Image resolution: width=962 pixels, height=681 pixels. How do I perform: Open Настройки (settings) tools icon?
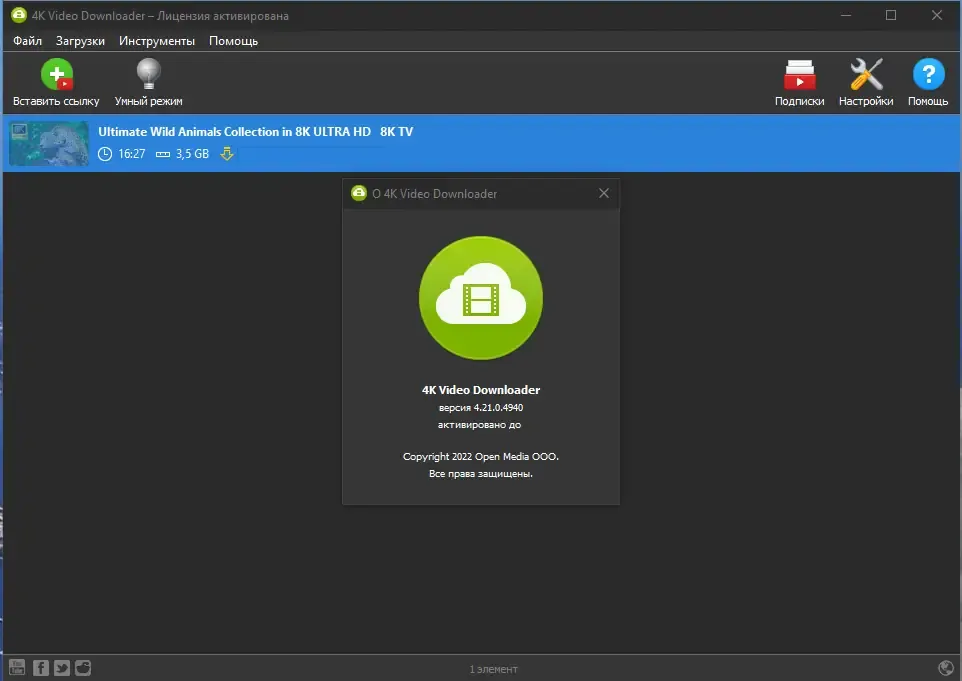pos(866,74)
